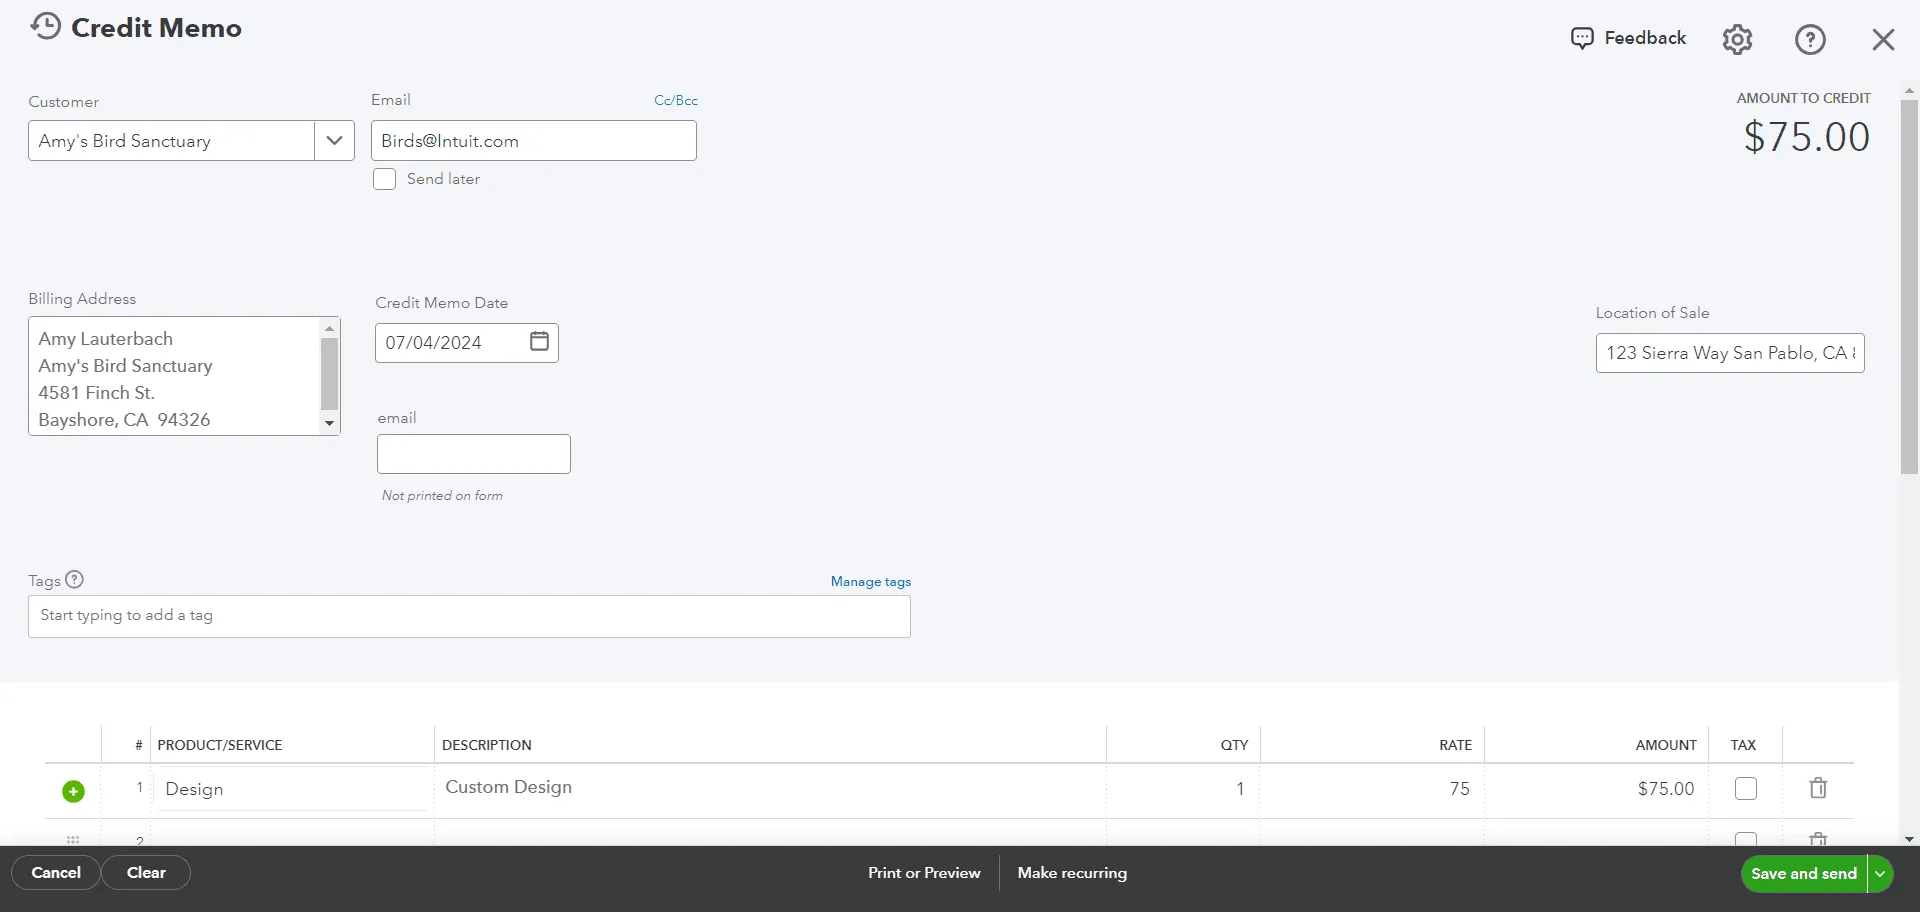Expand the Customer selection dropdown

click(333, 140)
